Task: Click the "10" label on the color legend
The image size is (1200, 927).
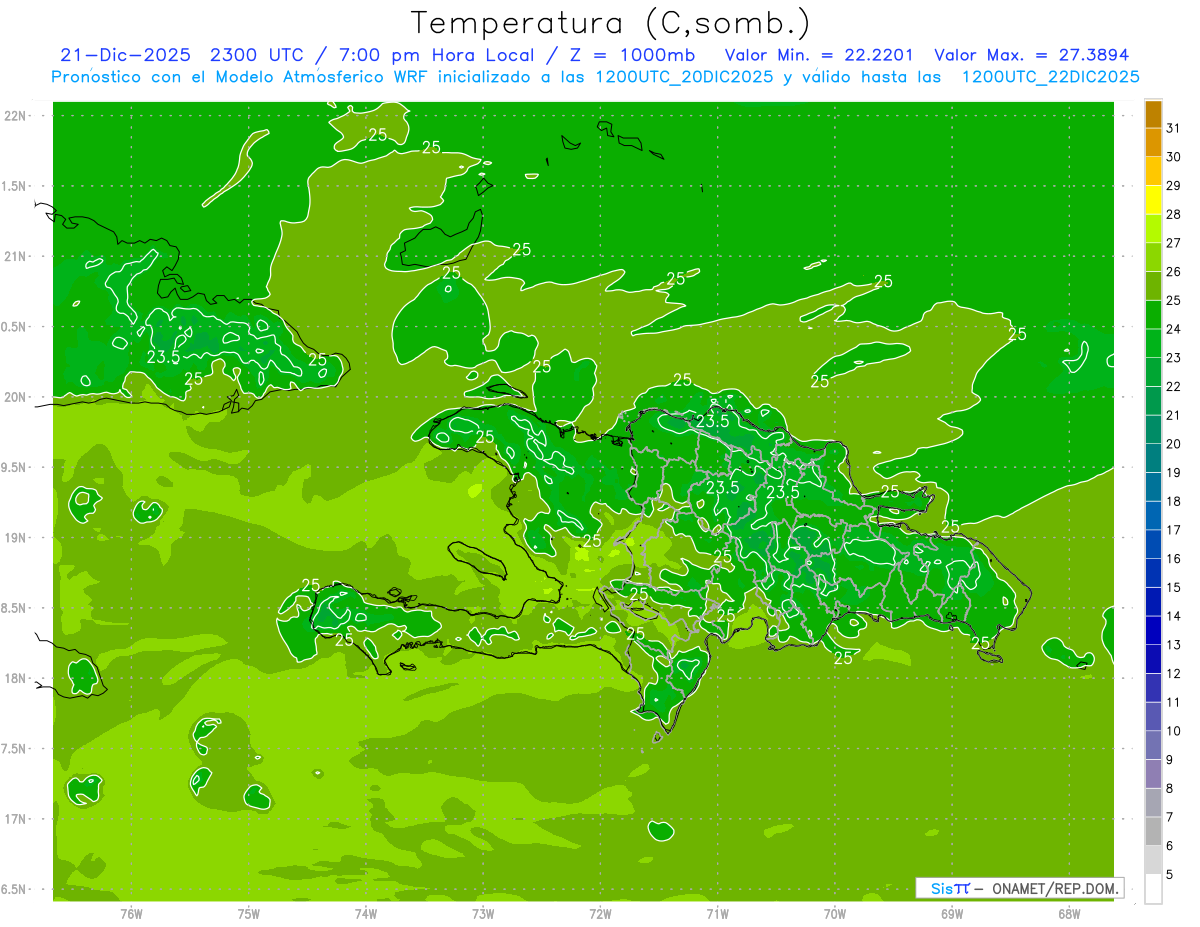Action: coord(1173,731)
